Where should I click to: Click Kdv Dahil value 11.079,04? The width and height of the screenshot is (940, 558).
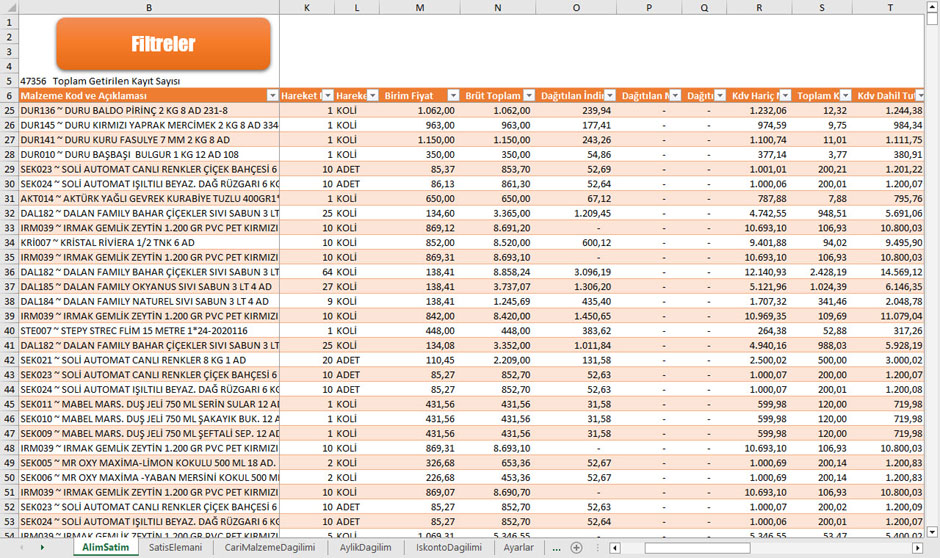click(890, 316)
